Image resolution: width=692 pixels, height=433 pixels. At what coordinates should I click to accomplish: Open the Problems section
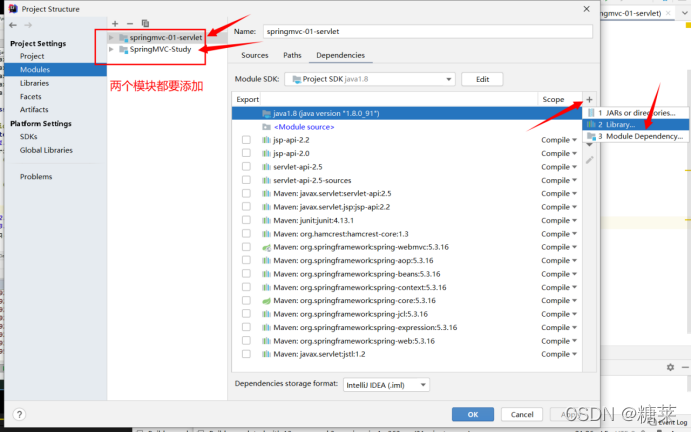[x=36, y=177]
